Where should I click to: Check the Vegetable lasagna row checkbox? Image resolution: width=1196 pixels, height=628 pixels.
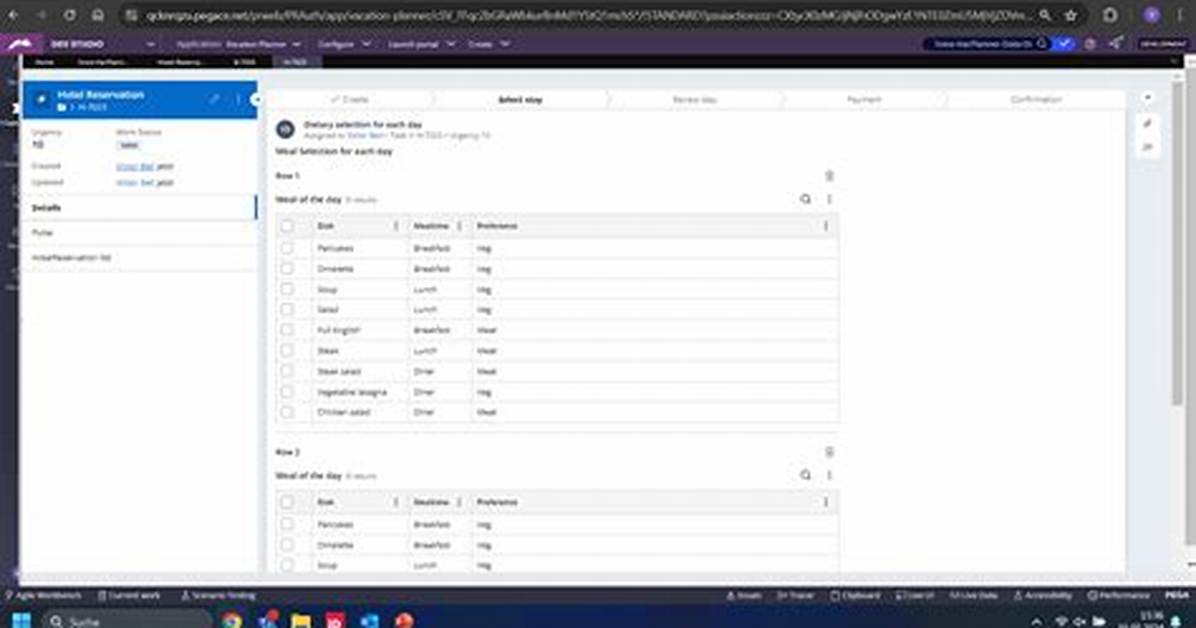point(287,391)
